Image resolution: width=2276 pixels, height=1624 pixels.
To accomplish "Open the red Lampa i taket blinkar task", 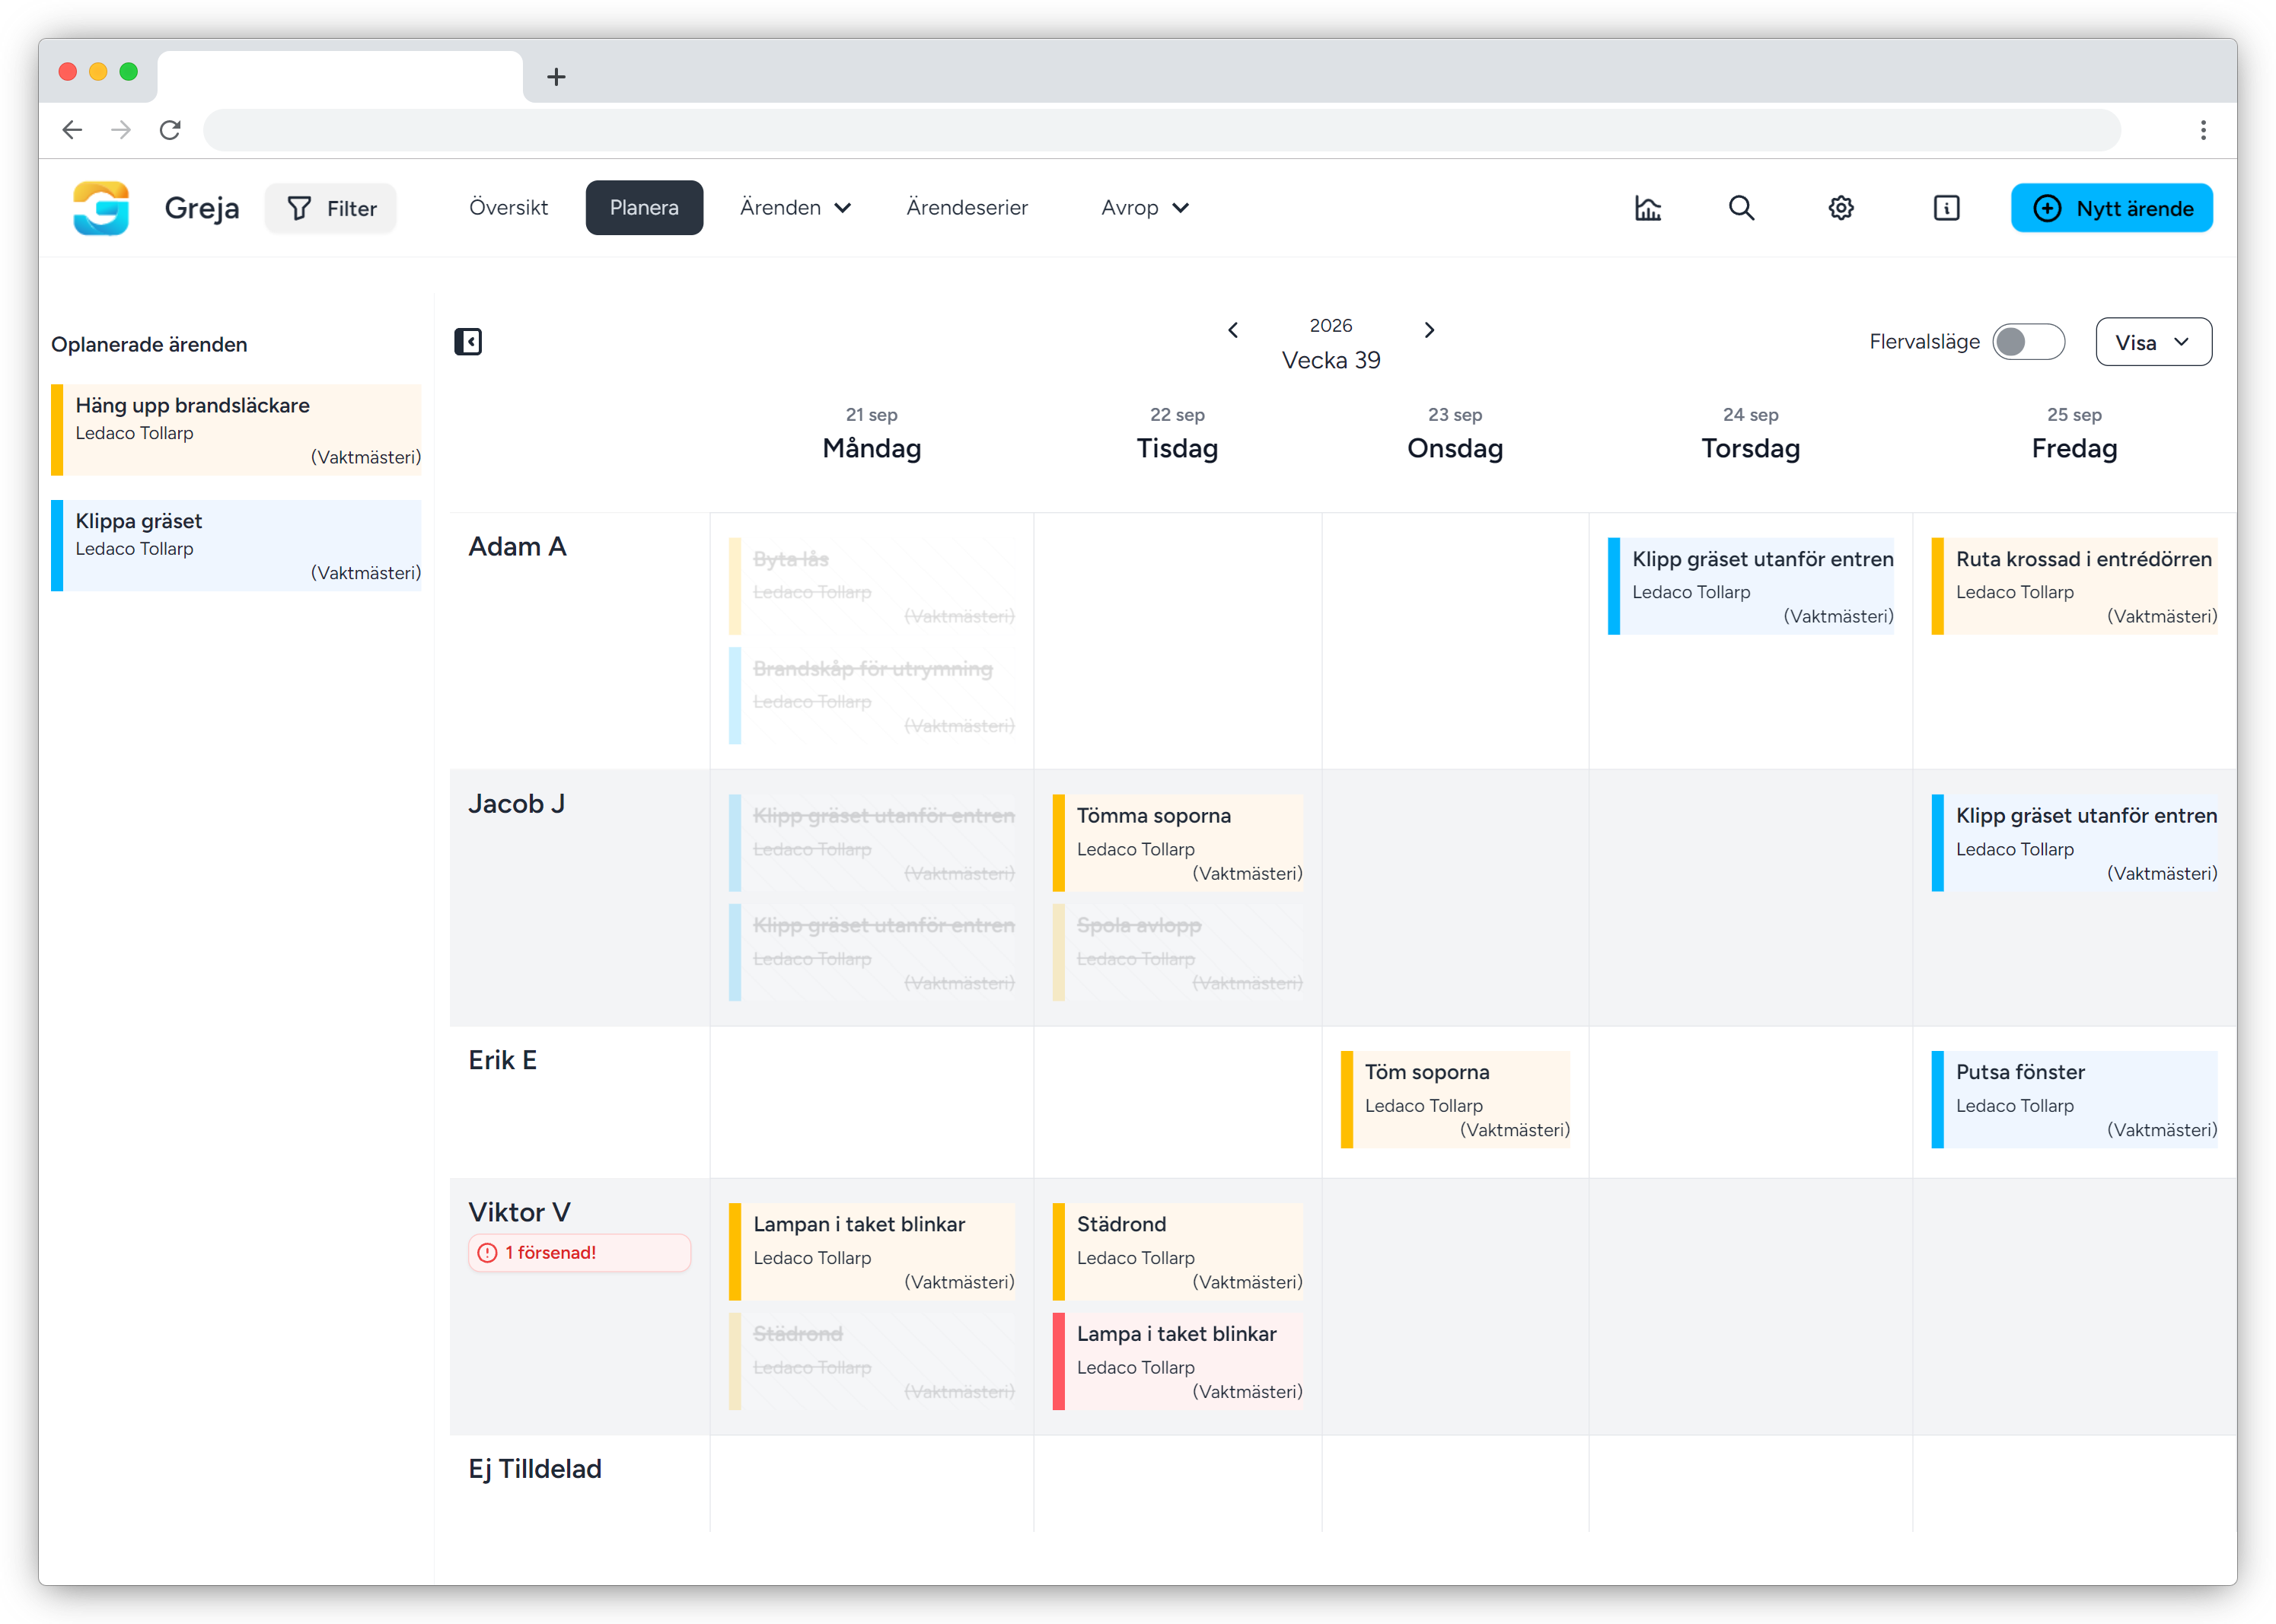I will click(x=1177, y=1362).
